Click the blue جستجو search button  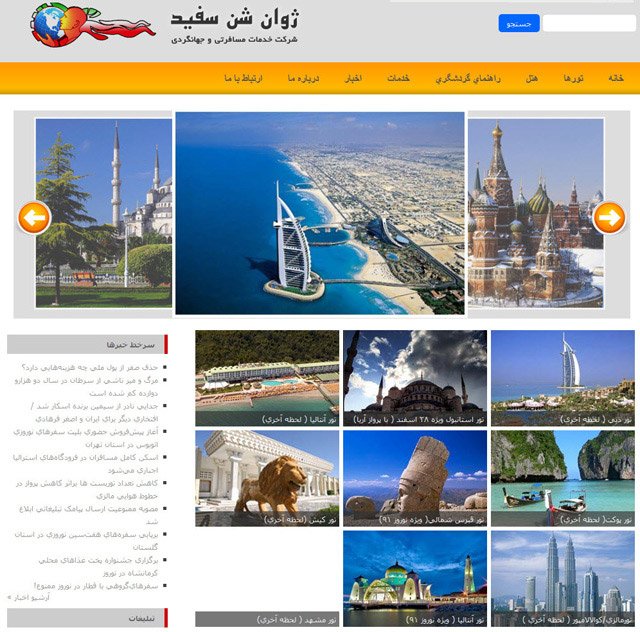coord(519,23)
